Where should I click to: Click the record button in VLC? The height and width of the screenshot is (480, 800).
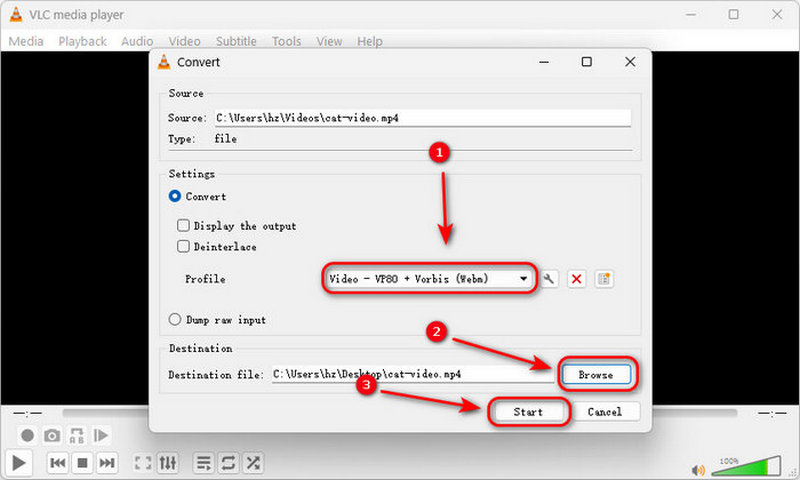tap(28, 436)
